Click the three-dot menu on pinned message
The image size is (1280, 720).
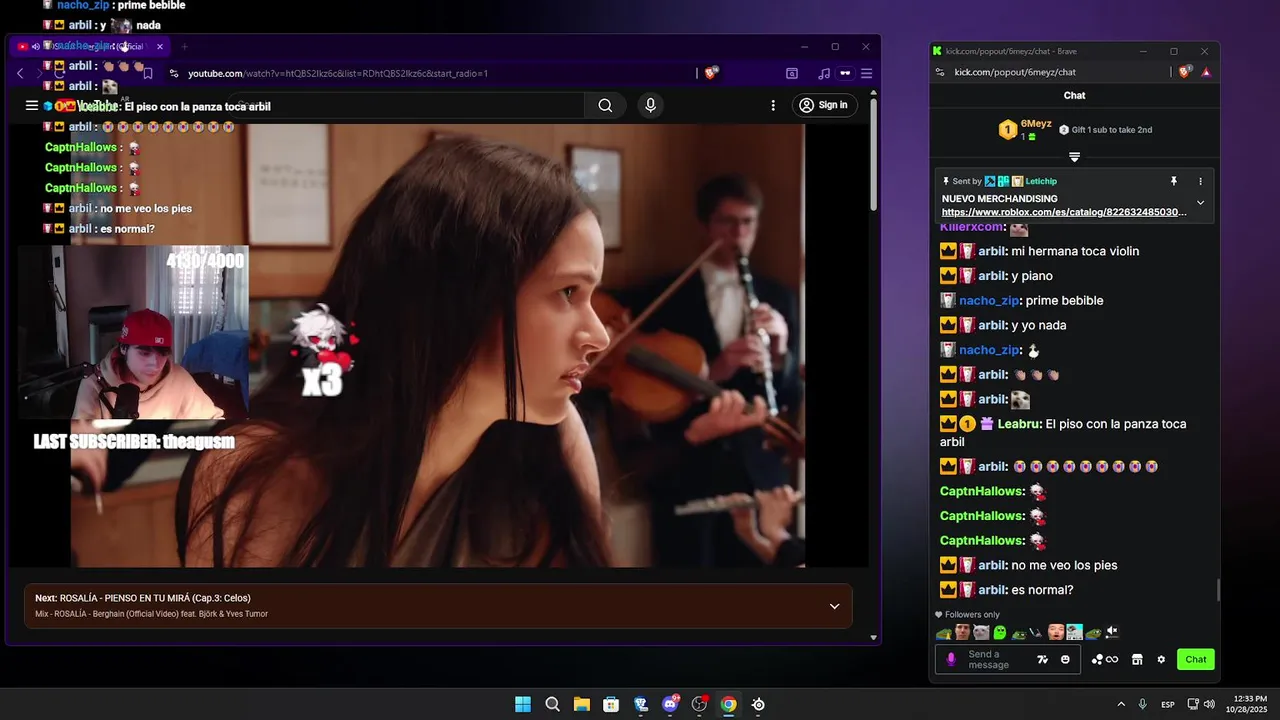pos(1201,181)
